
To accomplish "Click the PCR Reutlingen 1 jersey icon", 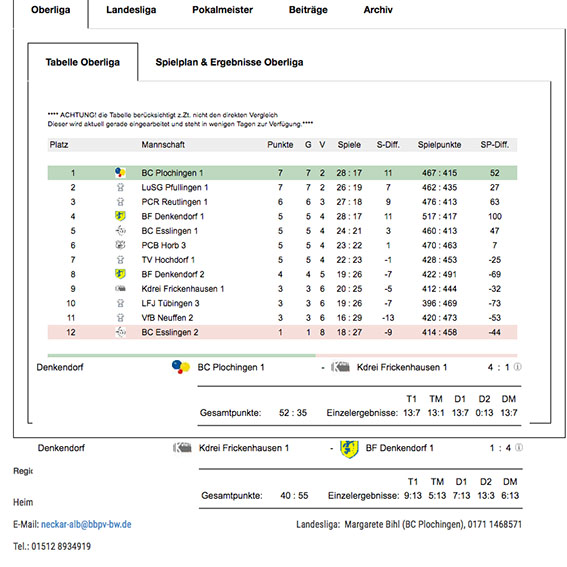I will [120, 202].
